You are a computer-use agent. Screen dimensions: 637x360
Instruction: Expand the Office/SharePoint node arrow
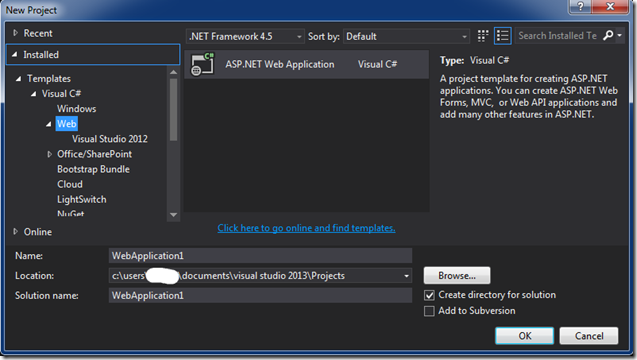49,154
